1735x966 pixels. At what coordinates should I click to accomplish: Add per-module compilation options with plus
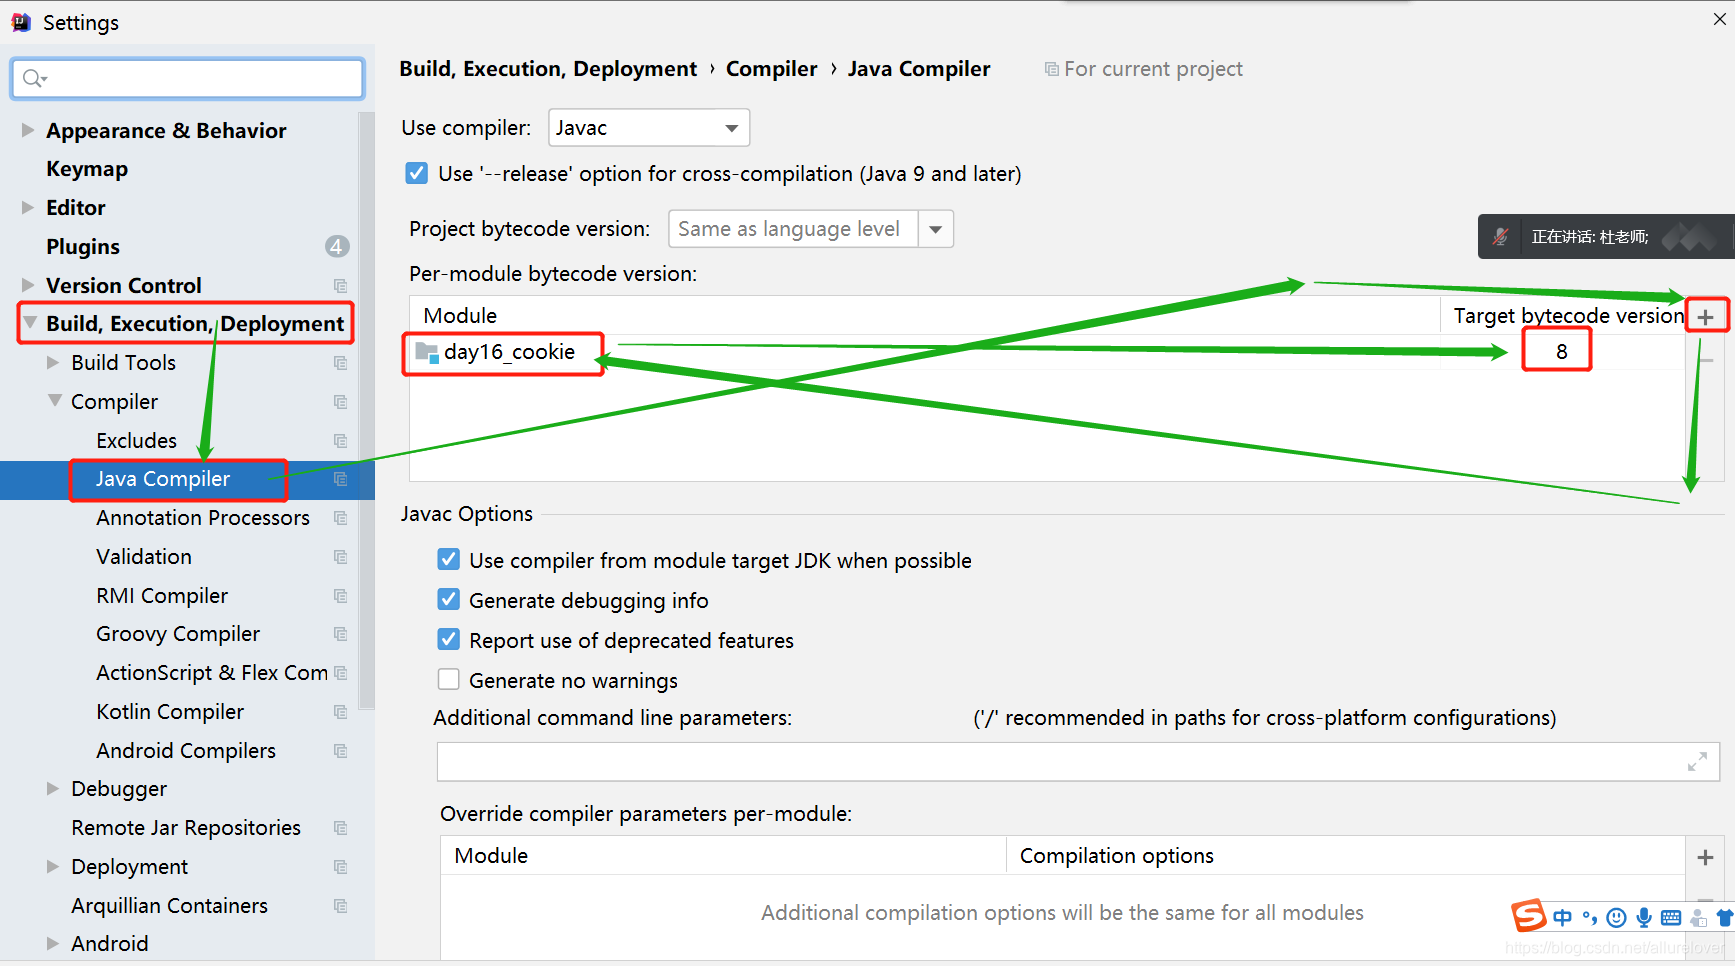[x=1706, y=857]
